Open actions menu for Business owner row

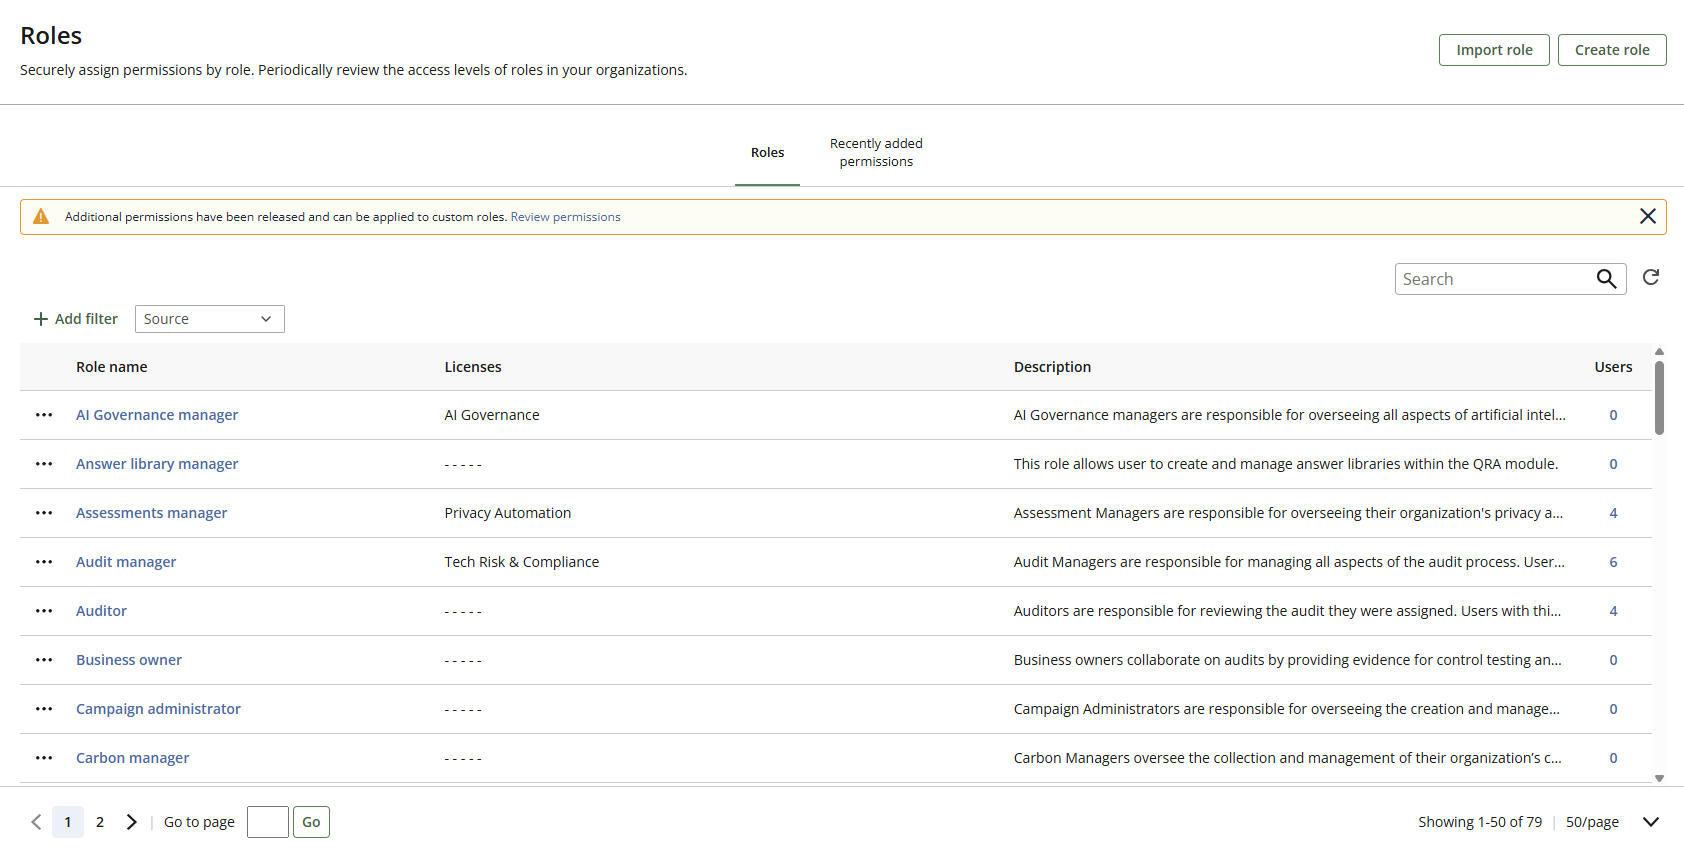[44, 660]
